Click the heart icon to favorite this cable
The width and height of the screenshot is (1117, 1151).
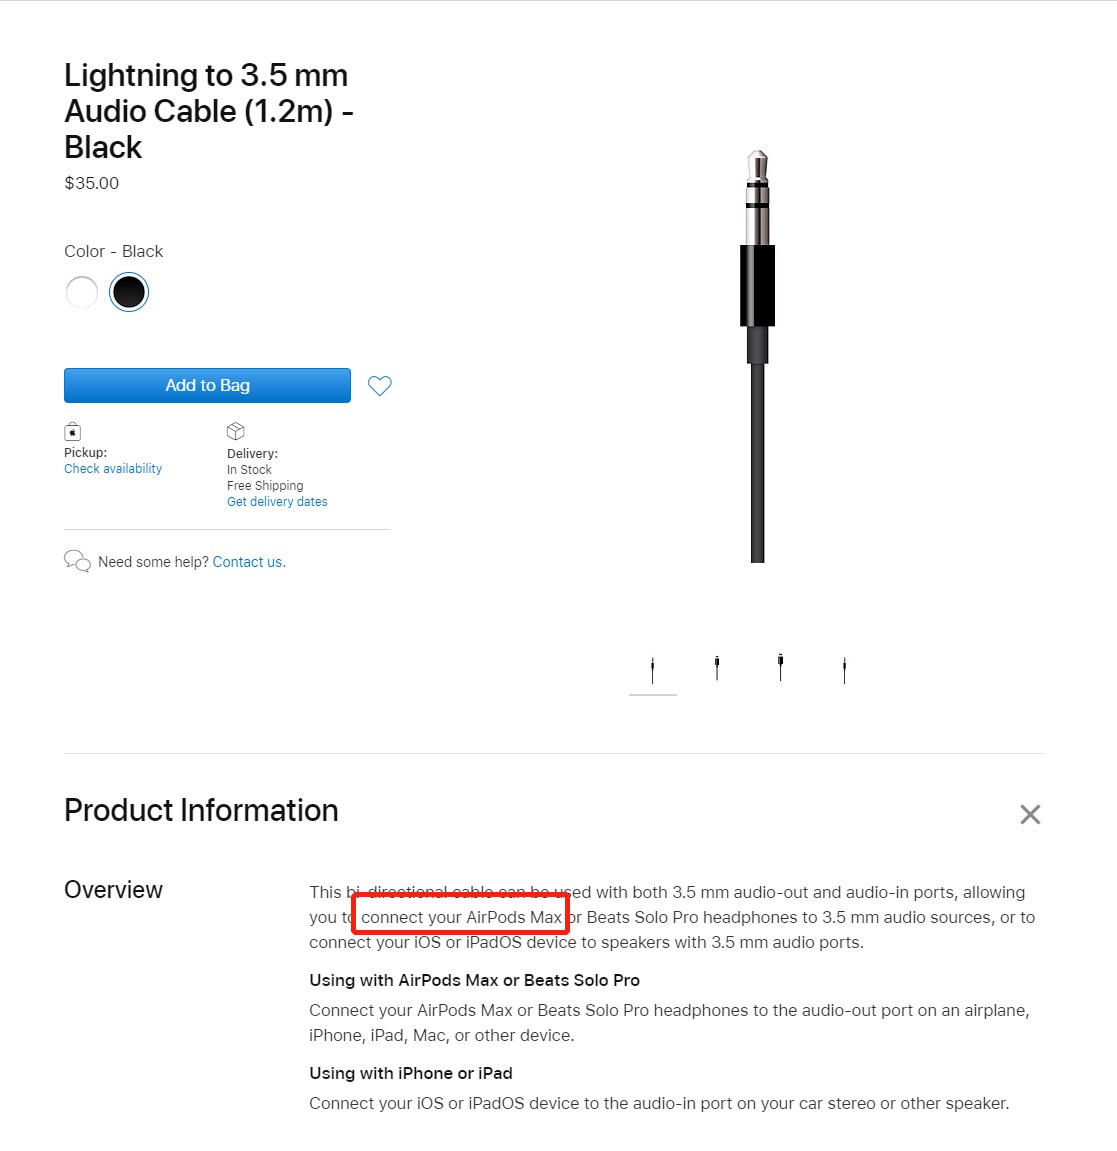pyautogui.click(x=379, y=385)
